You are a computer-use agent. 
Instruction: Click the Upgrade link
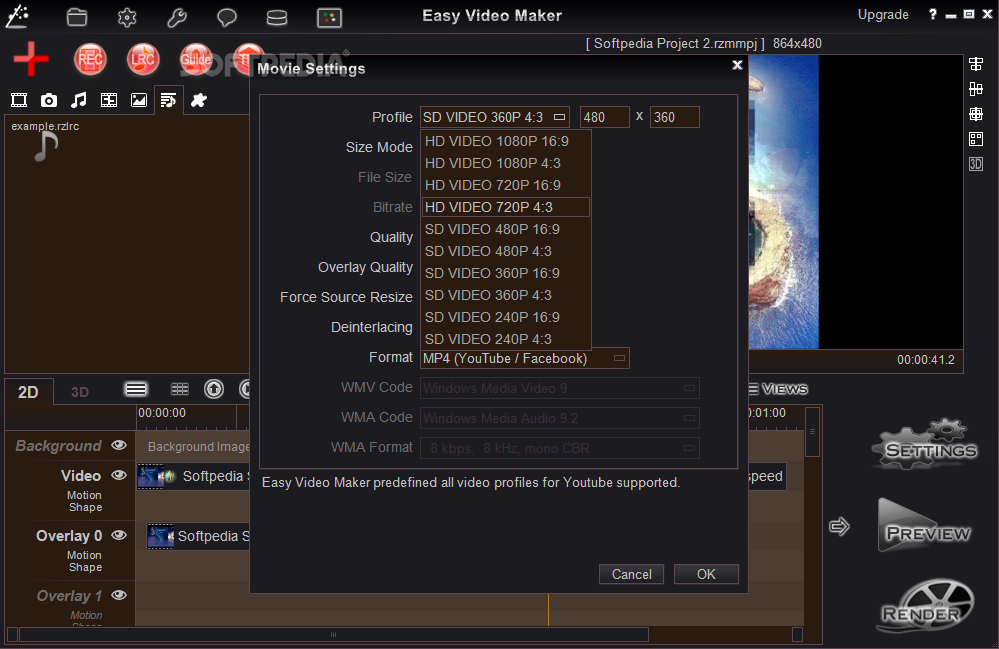tap(882, 15)
